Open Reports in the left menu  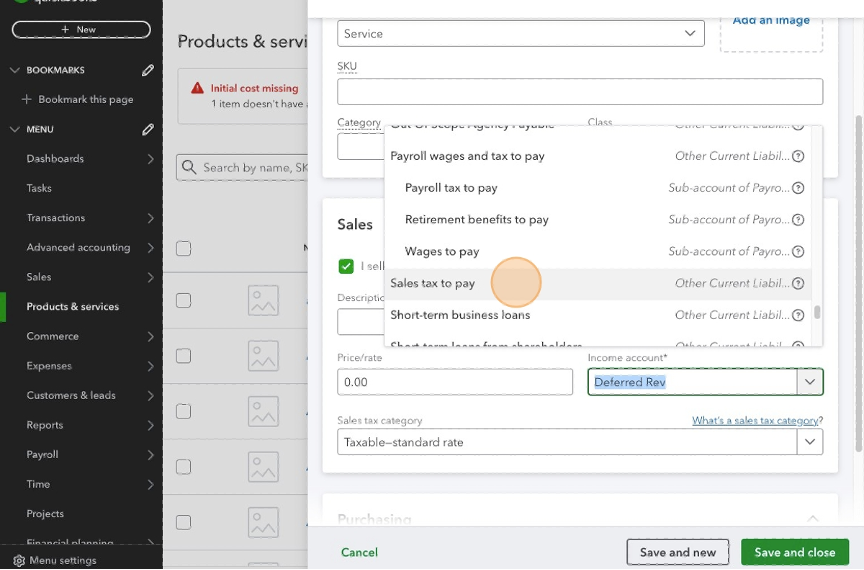pyautogui.click(x=45, y=425)
